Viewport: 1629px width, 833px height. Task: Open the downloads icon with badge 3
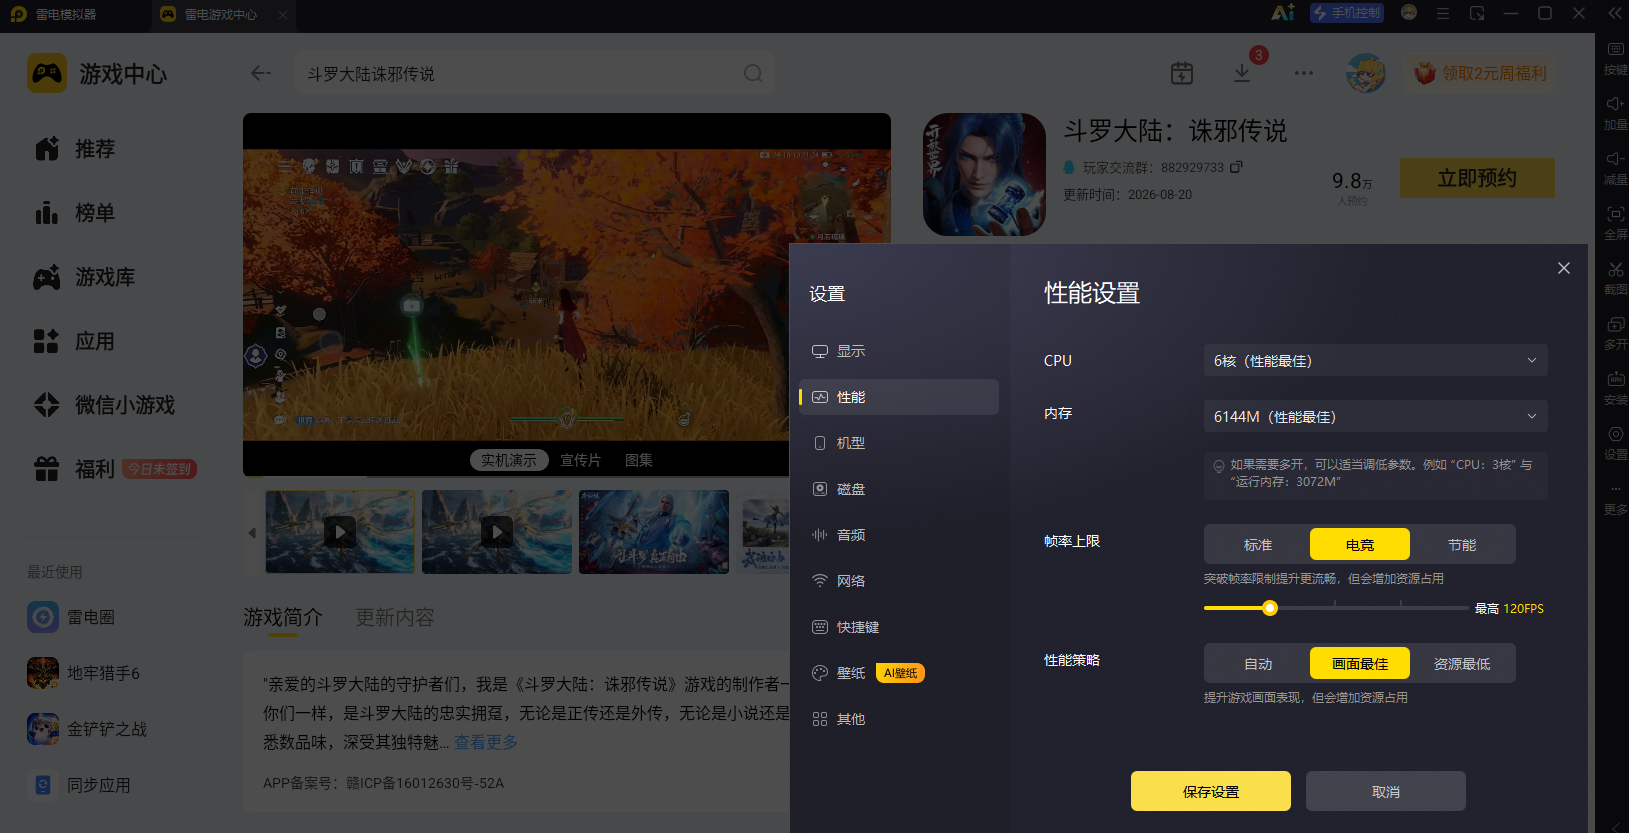pos(1242,73)
